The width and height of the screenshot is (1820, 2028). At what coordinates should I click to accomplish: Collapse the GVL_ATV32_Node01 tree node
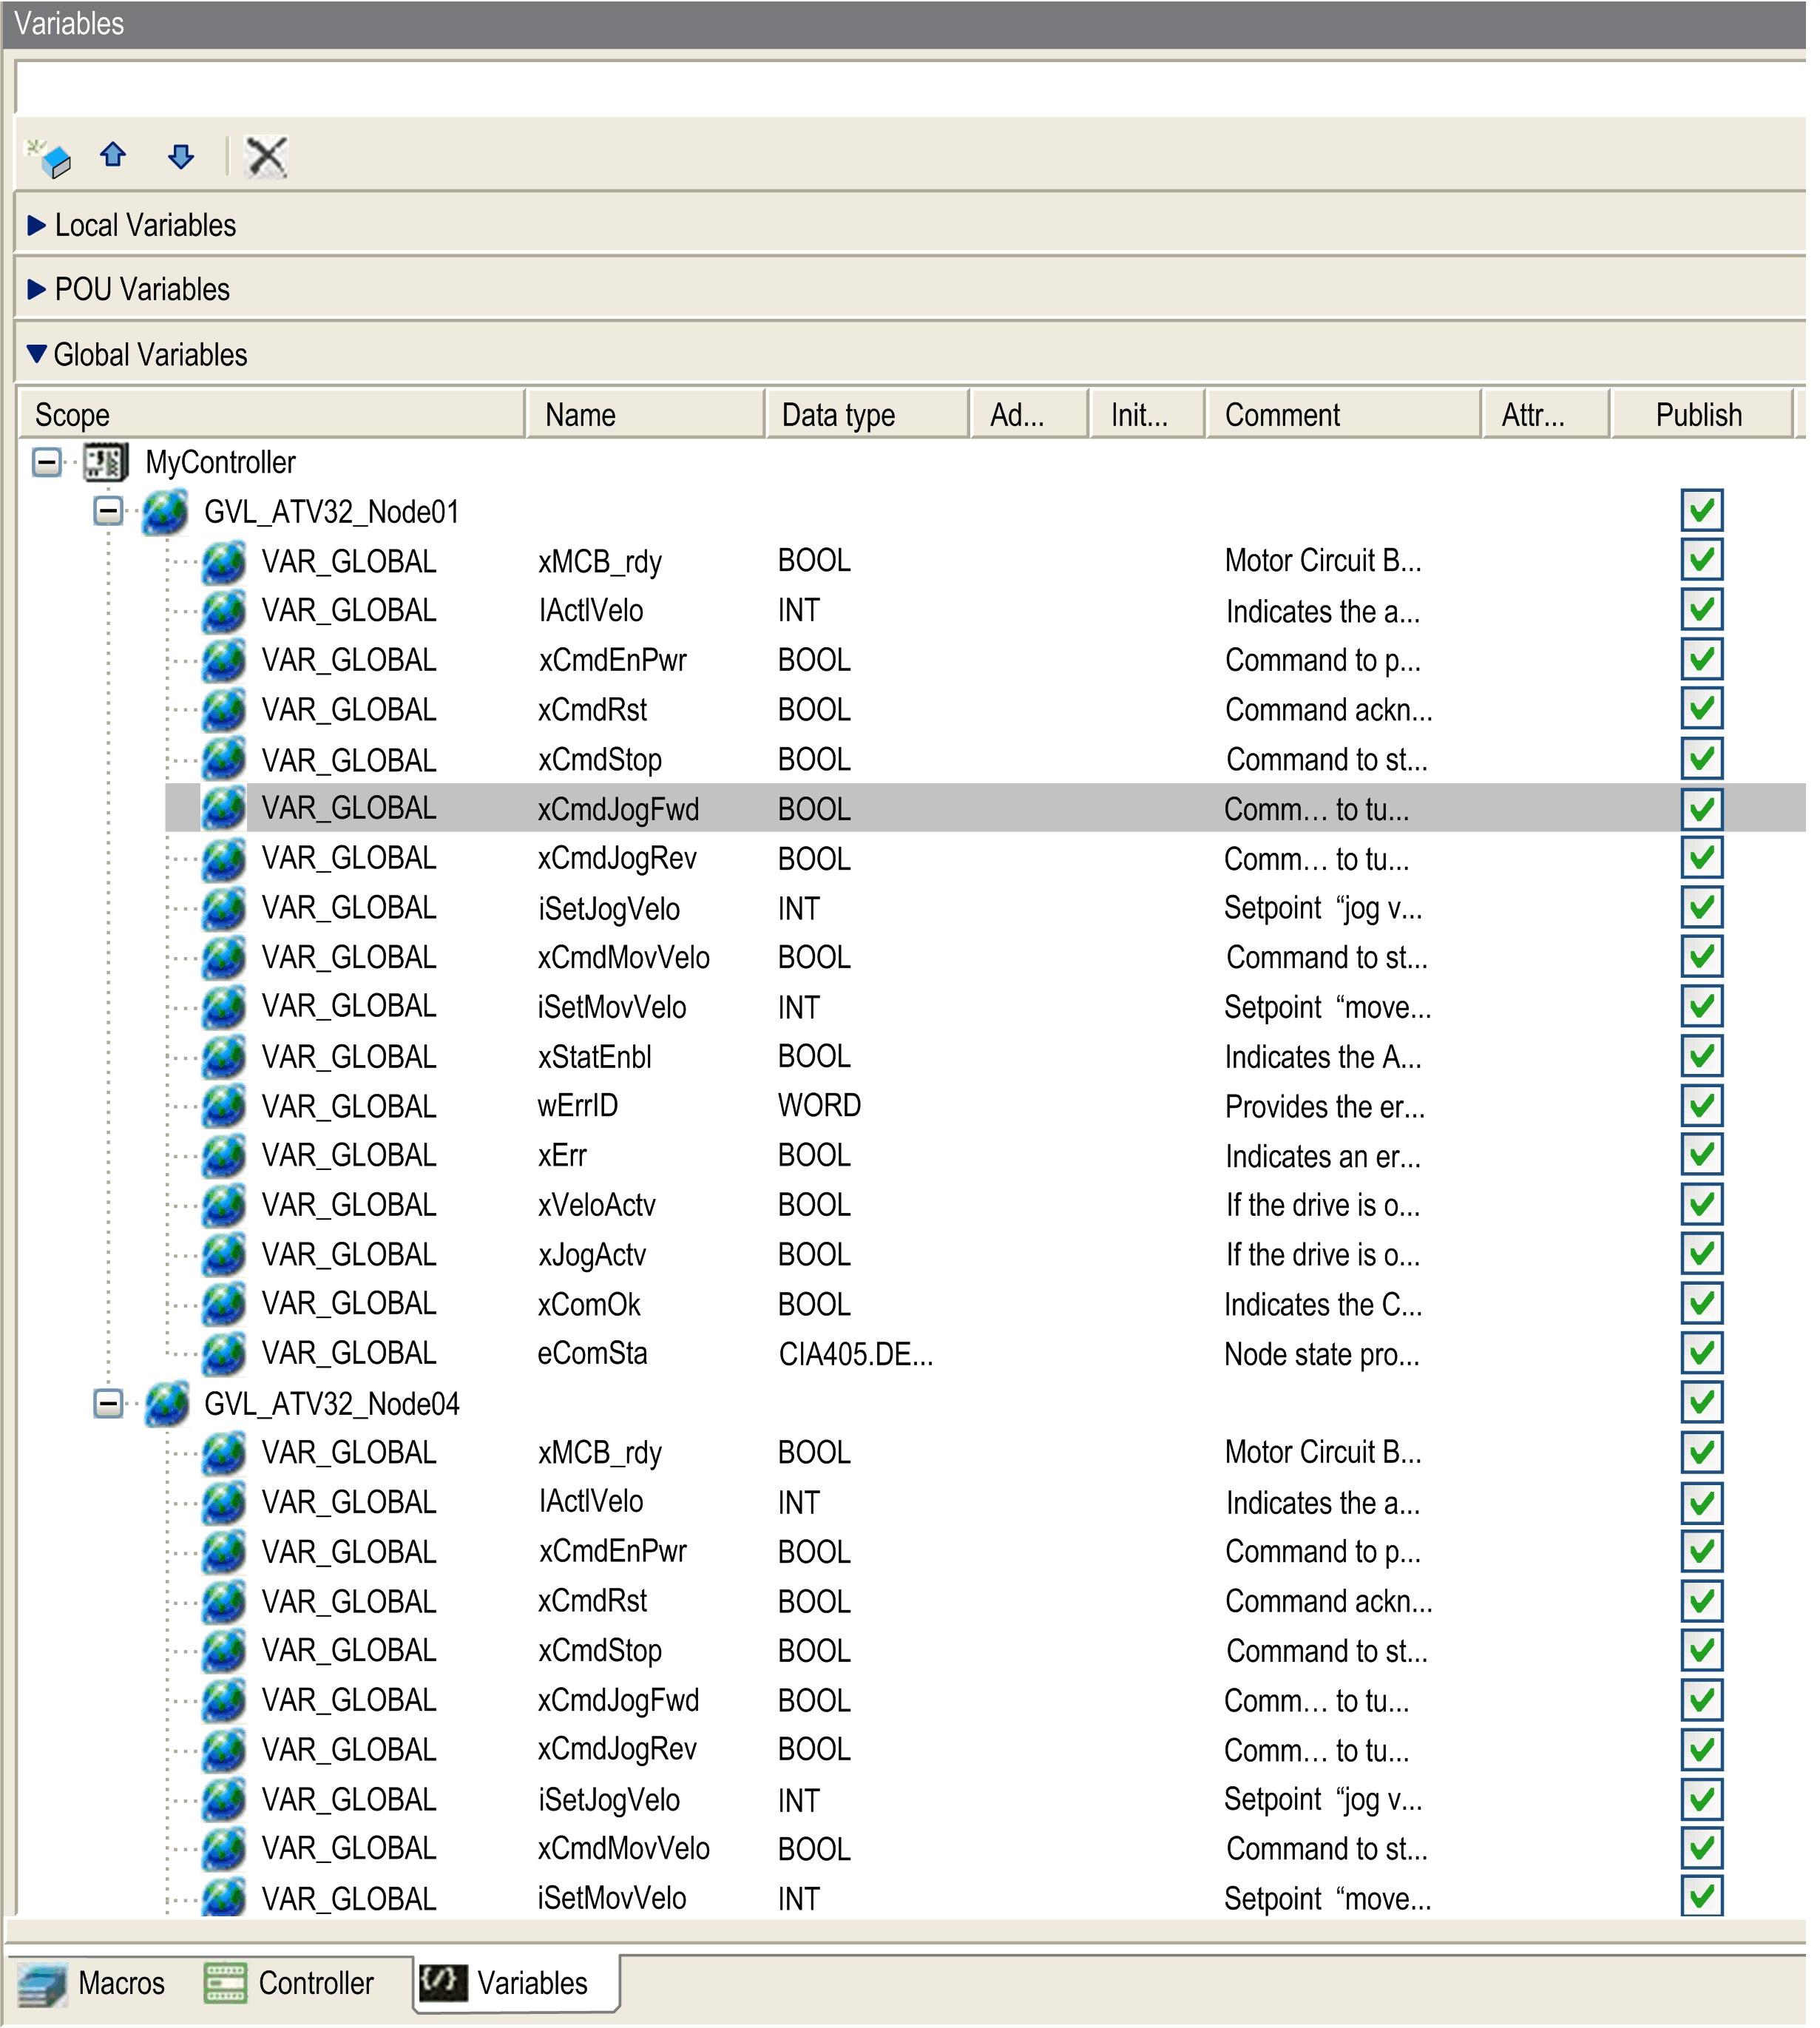pos(108,511)
